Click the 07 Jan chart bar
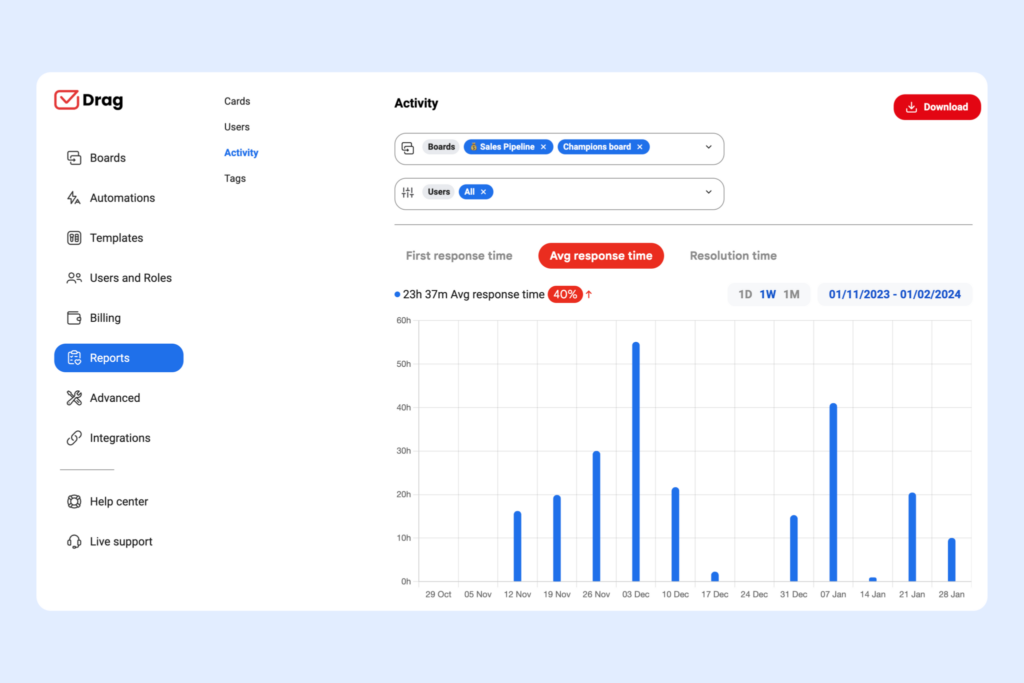The image size is (1024, 683). [833, 492]
